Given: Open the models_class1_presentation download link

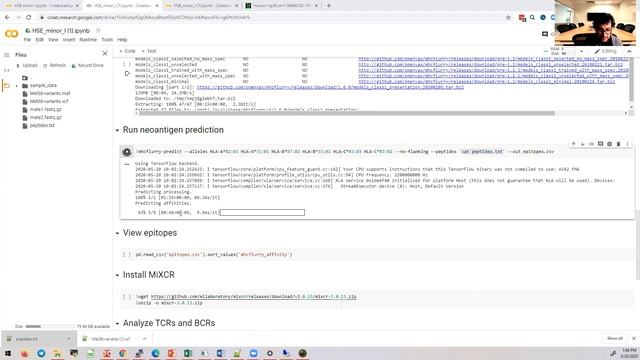Looking at the screenshot, I should tap(330, 87).
